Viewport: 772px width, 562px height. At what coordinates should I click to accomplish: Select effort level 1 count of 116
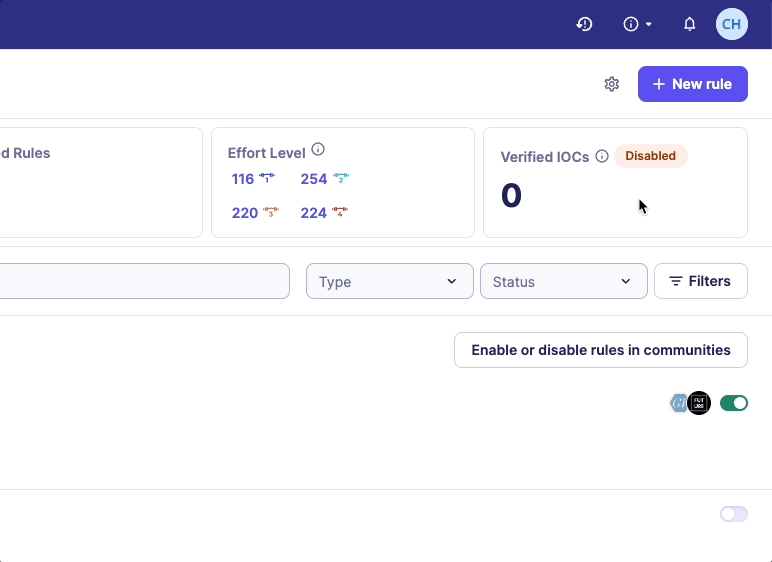tap(243, 179)
